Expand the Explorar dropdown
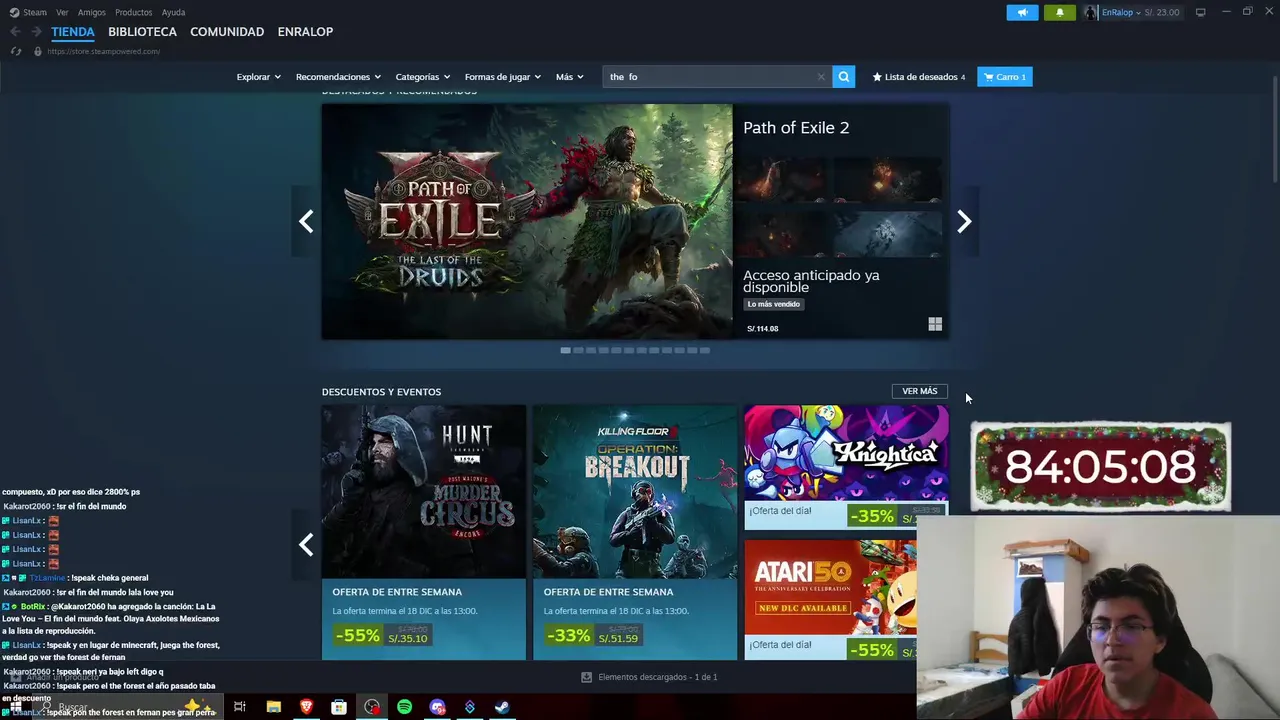Screen dimensions: 1280x720 [258, 77]
